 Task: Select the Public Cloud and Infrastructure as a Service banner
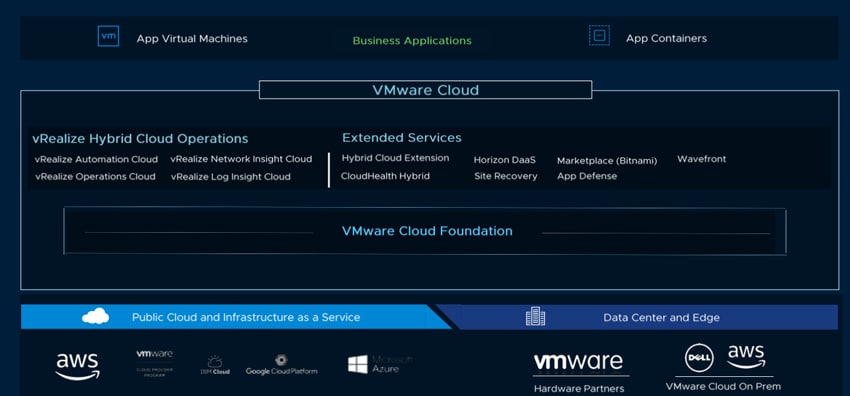tap(236, 317)
